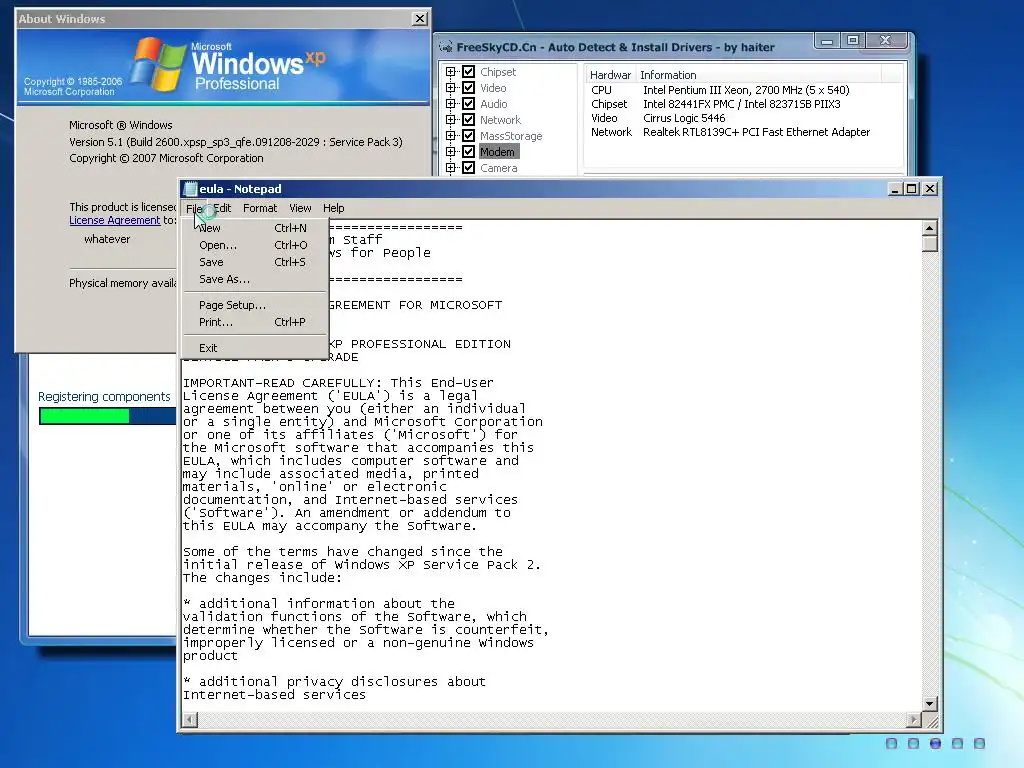Open the File menu in Notepad
1024x768 pixels.
(x=194, y=208)
